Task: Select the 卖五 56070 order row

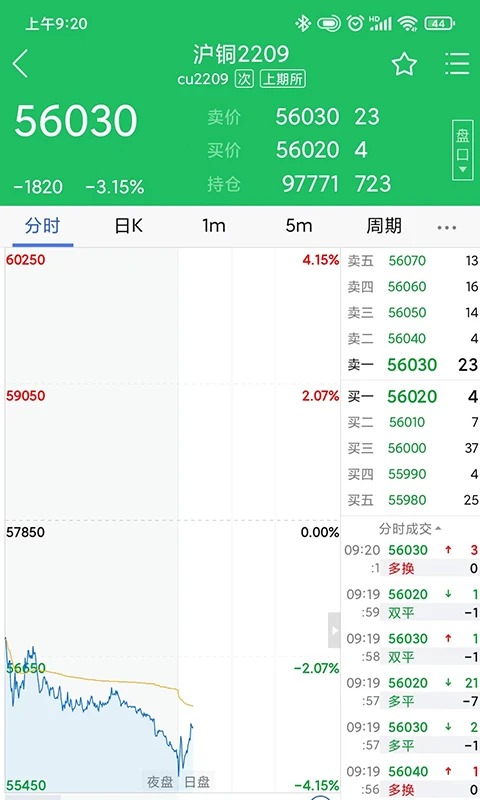Action: click(x=412, y=261)
